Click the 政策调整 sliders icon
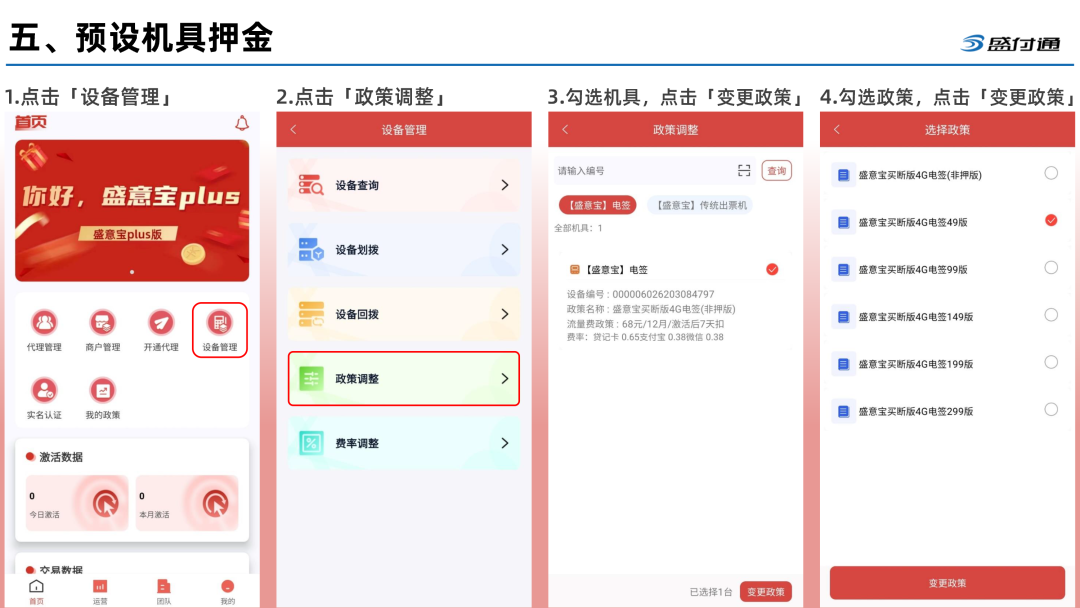The height and width of the screenshot is (608, 1080). [311, 379]
